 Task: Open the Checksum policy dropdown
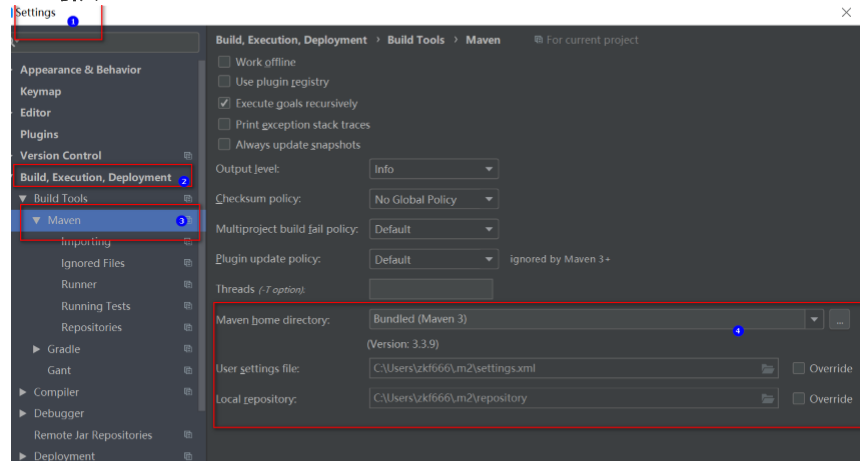click(433, 199)
